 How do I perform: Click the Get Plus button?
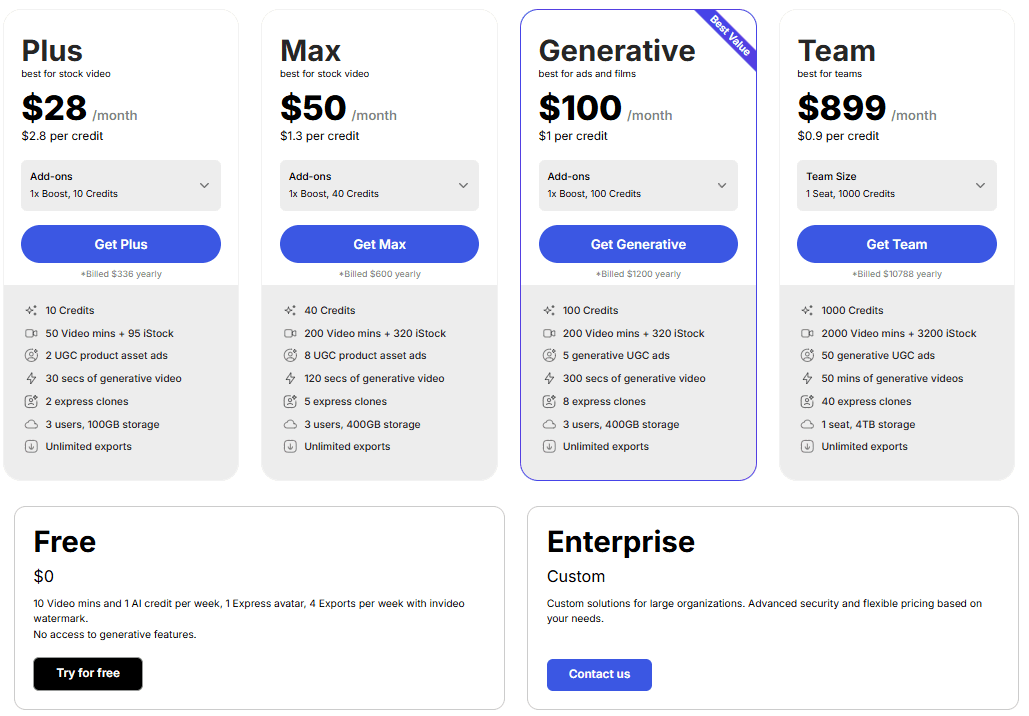(x=120, y=243)
